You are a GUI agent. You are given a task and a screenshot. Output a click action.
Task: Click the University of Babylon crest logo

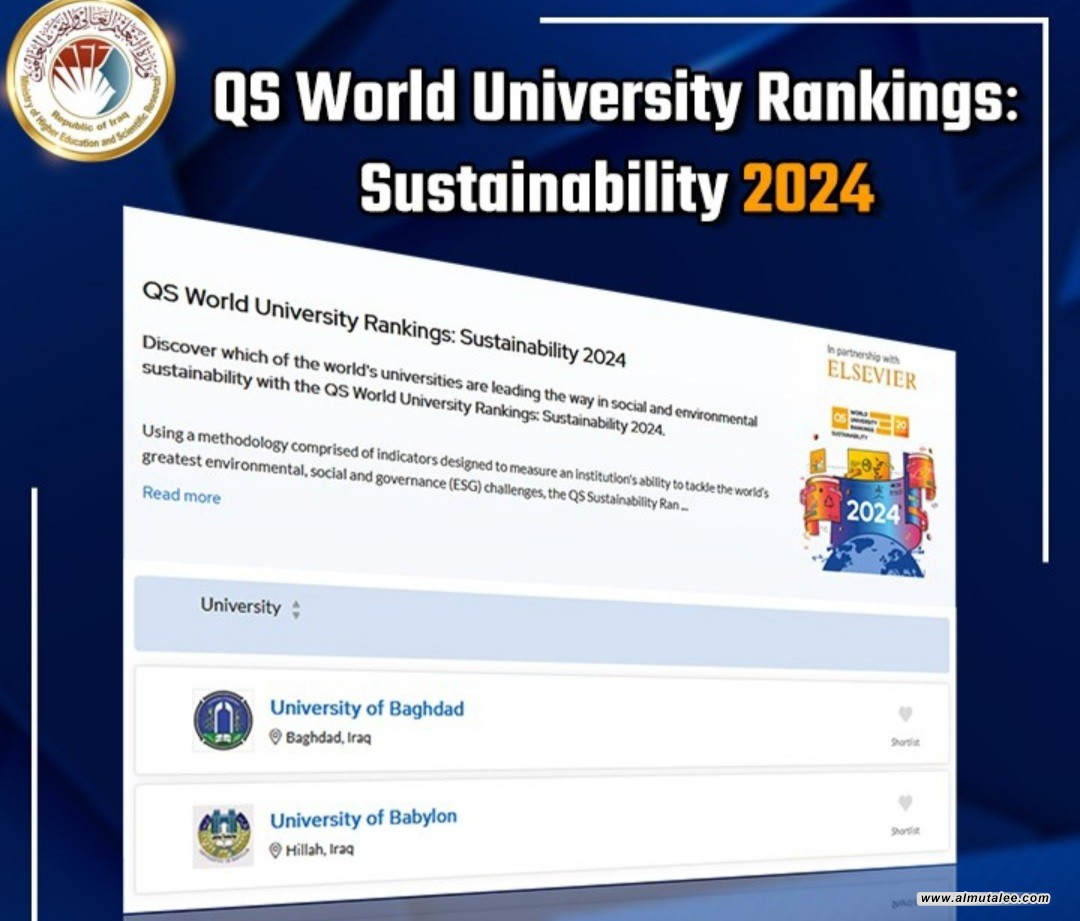[x=222, y=836]
